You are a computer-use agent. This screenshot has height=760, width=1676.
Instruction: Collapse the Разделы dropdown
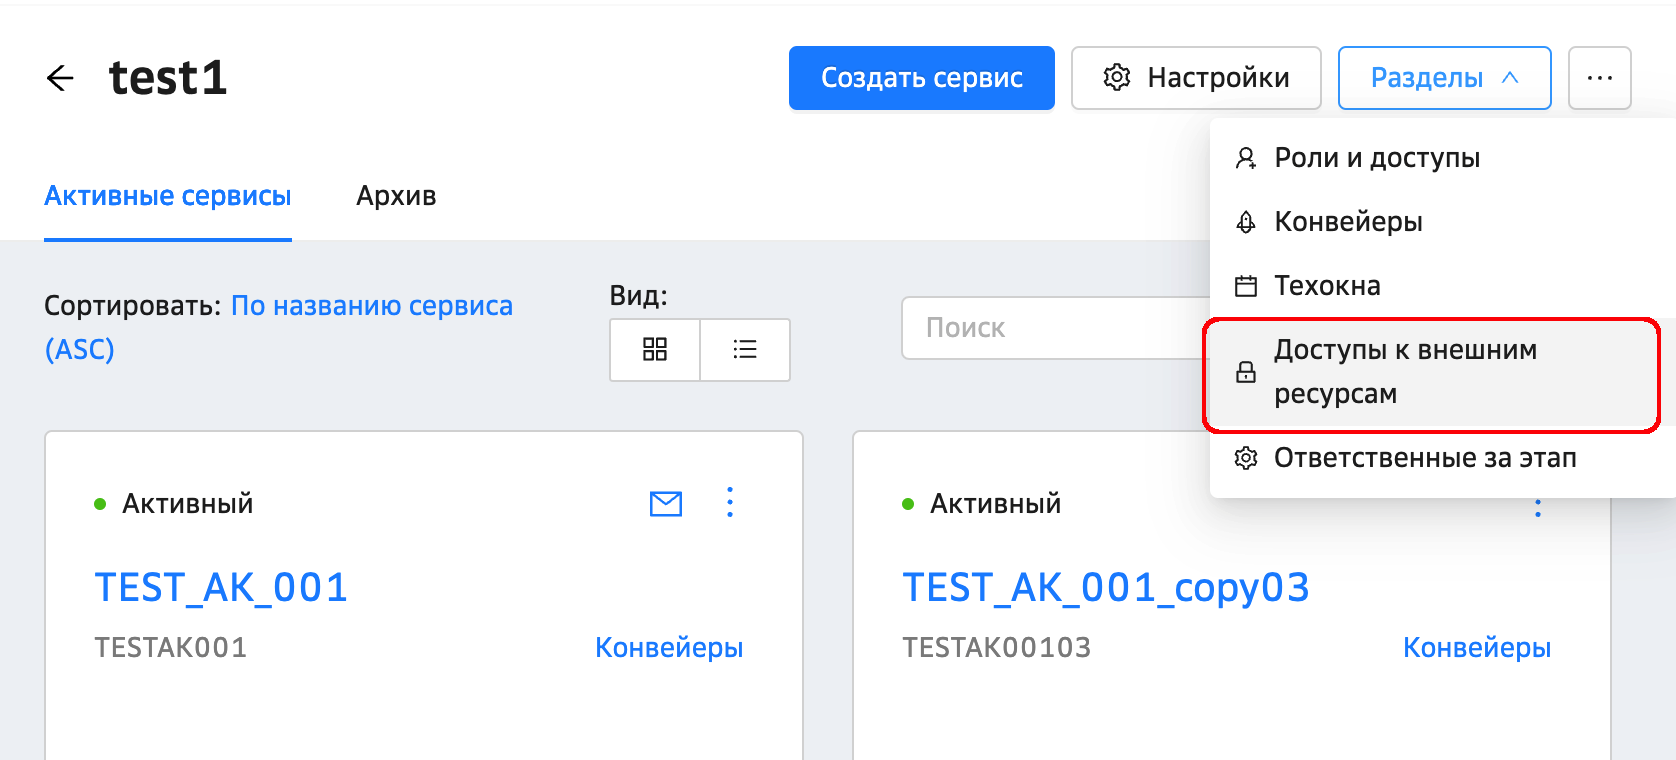[1444, 78]
